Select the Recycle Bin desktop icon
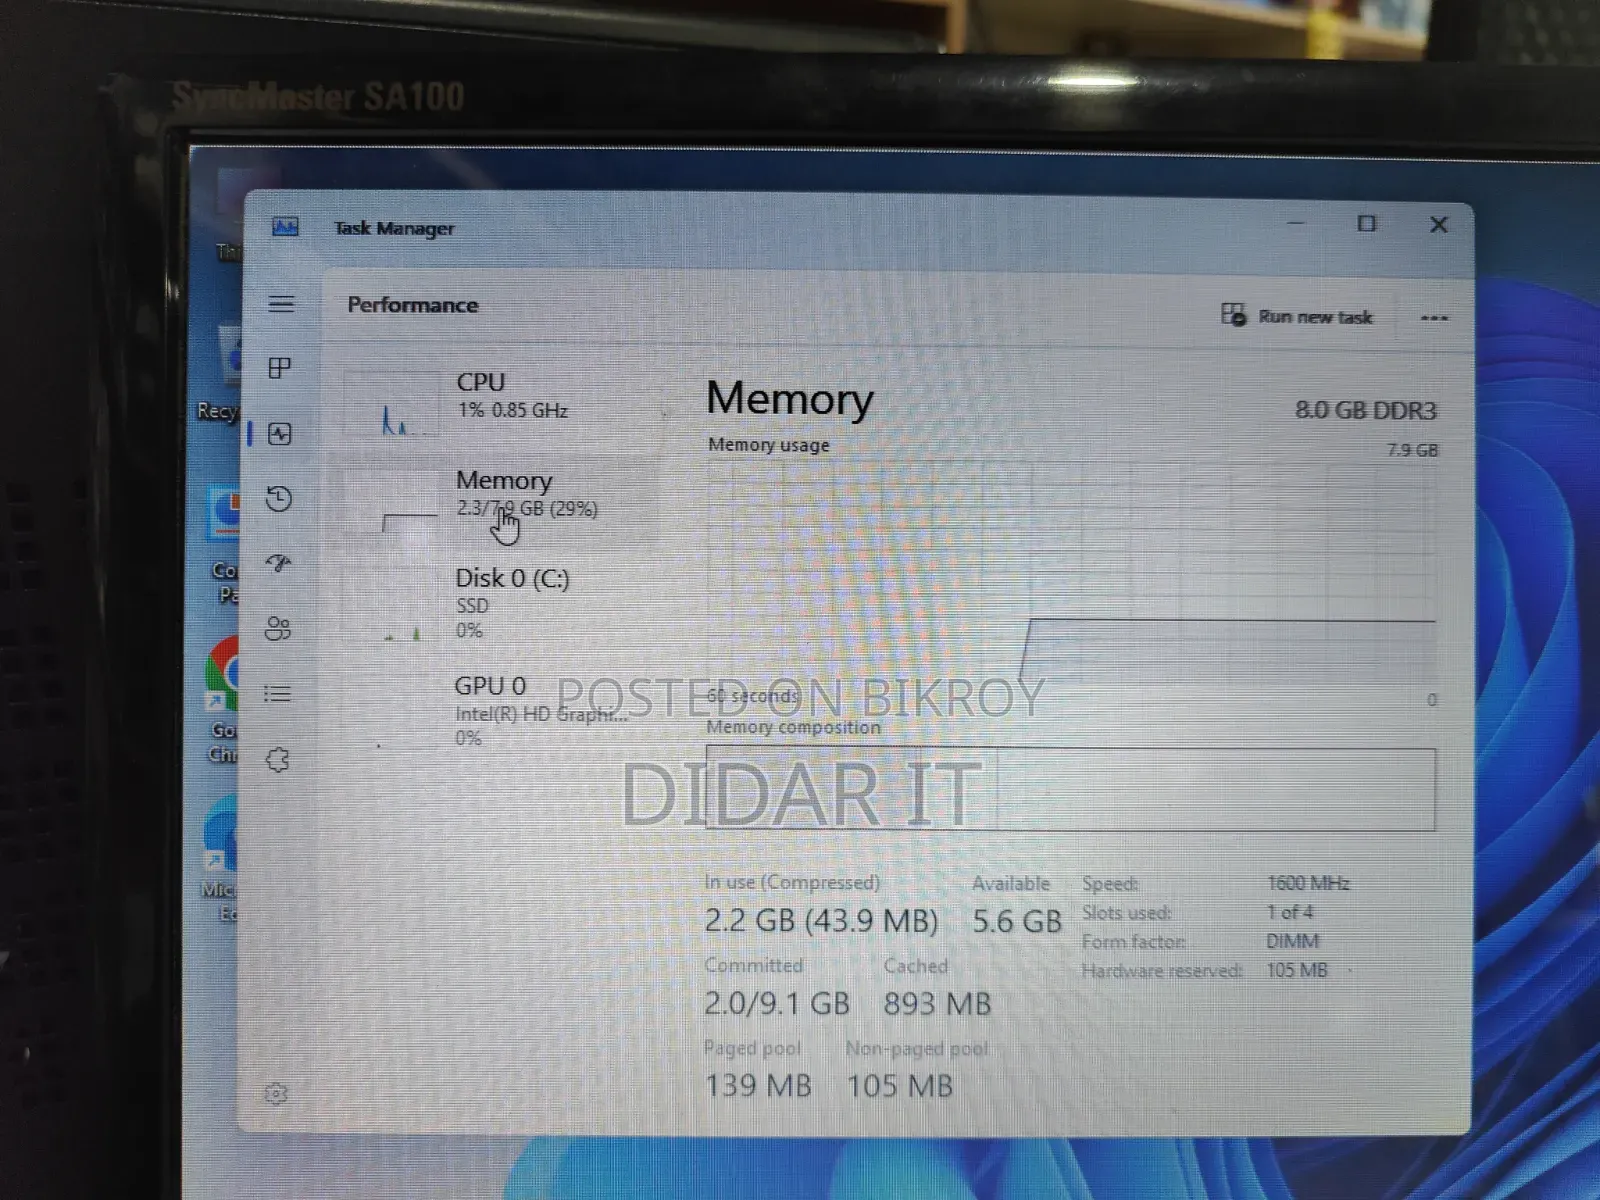This screenshot has height=1200, width=1600. pyautogui.click(x=220, y=372)
